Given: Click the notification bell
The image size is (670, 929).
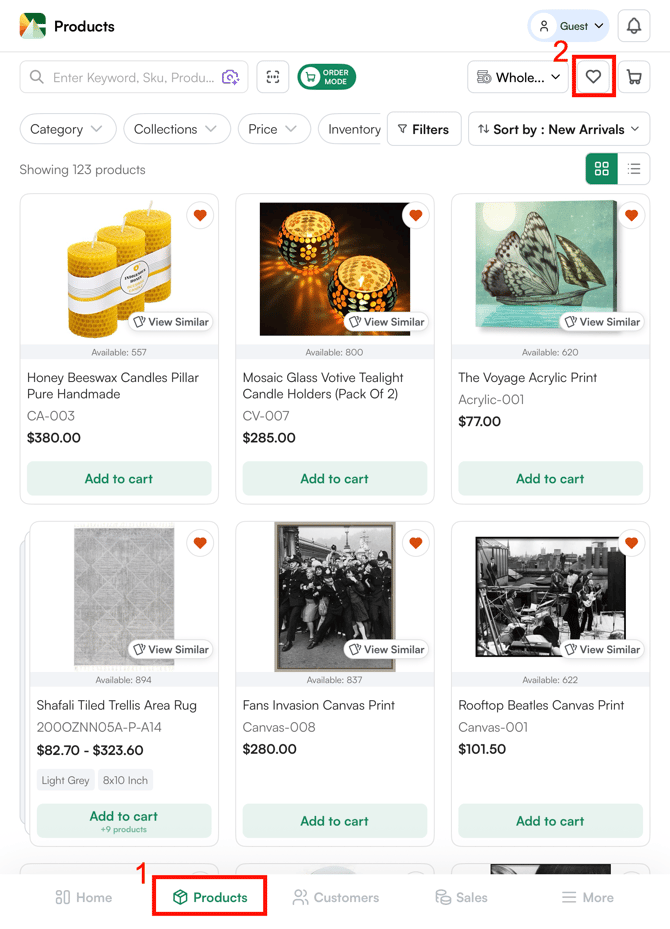Looking at the screenshot, I should [x=634, y=26].
